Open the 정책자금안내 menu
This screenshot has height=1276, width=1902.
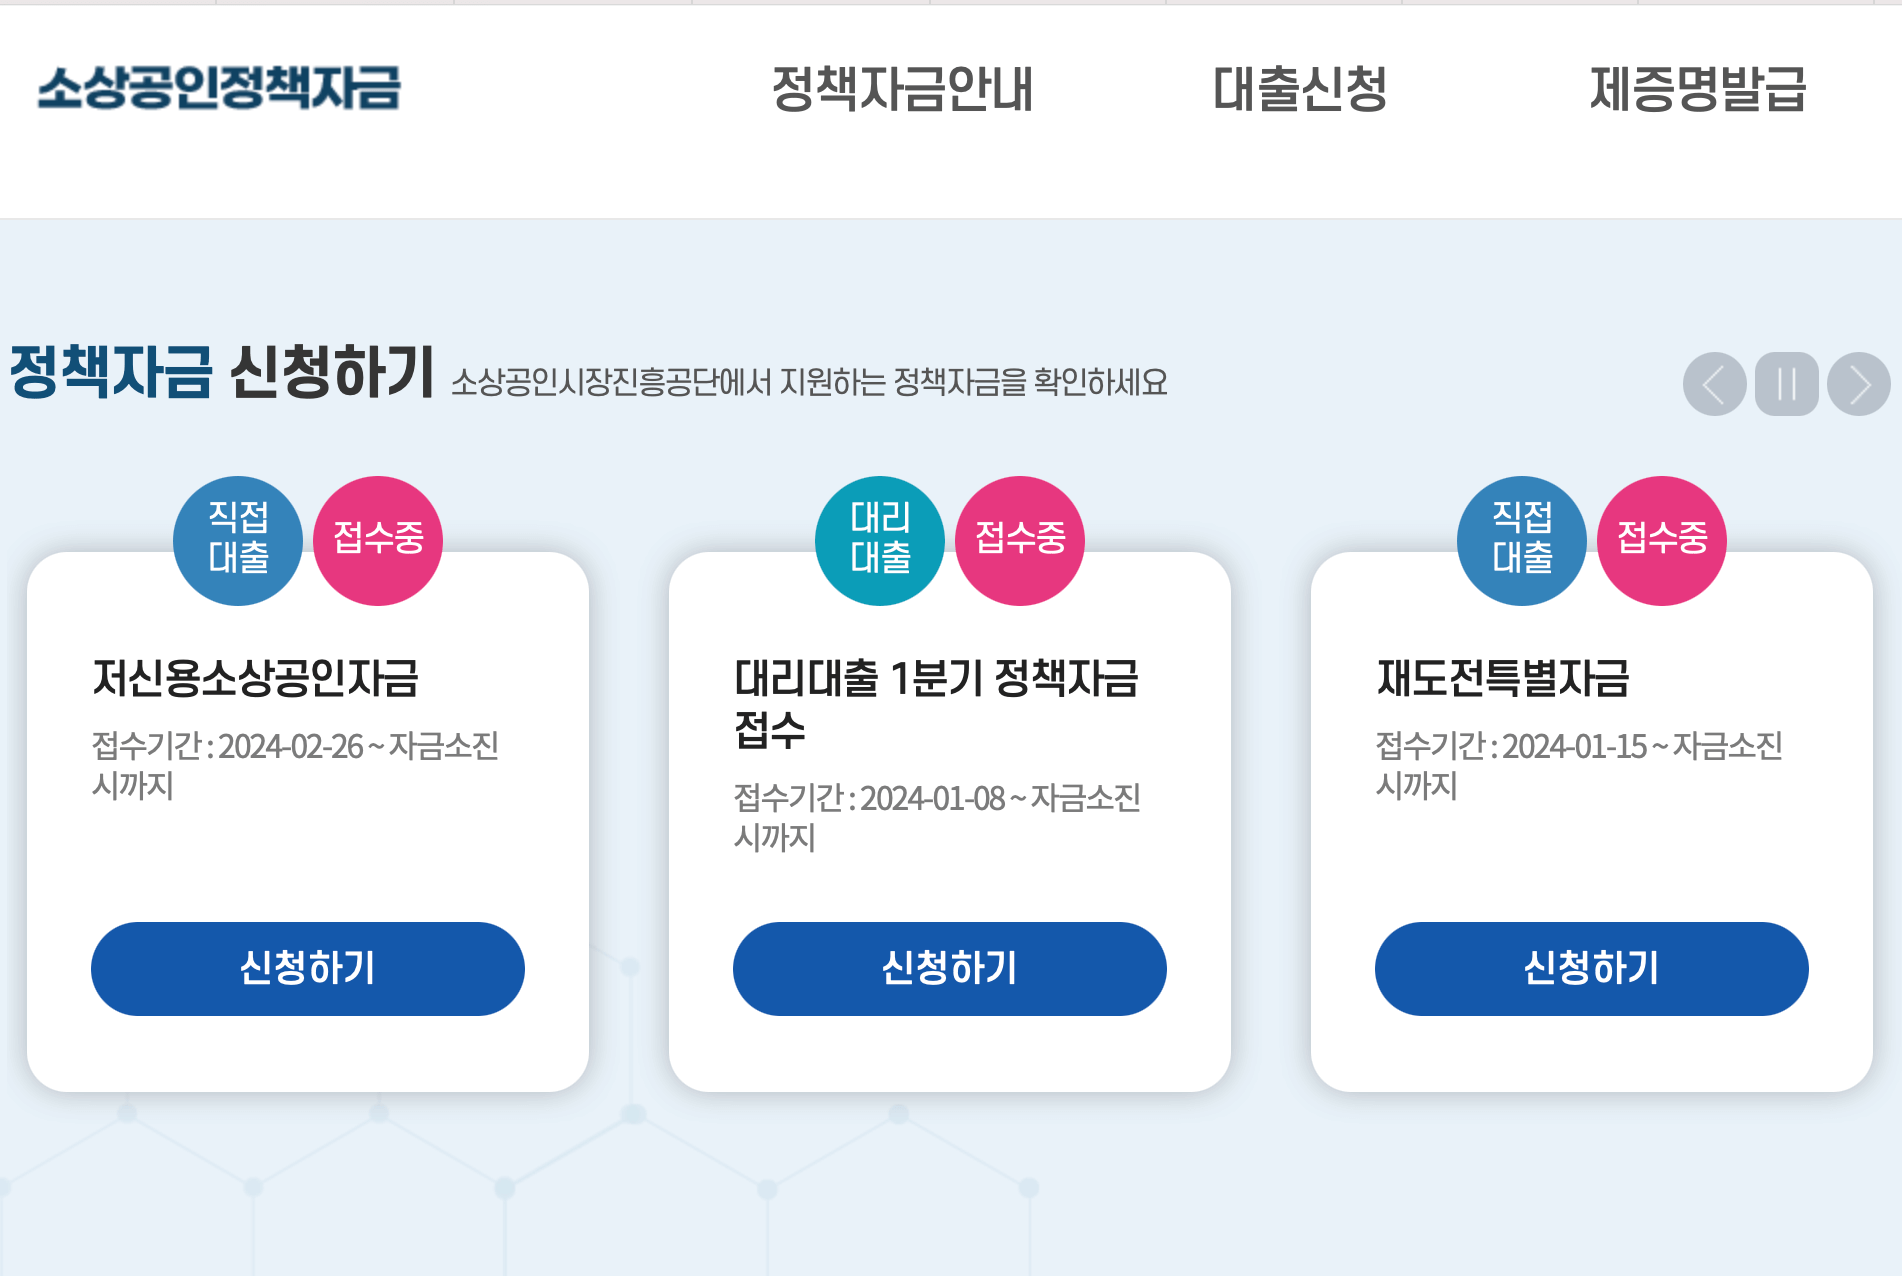click(x=903, y=92)
